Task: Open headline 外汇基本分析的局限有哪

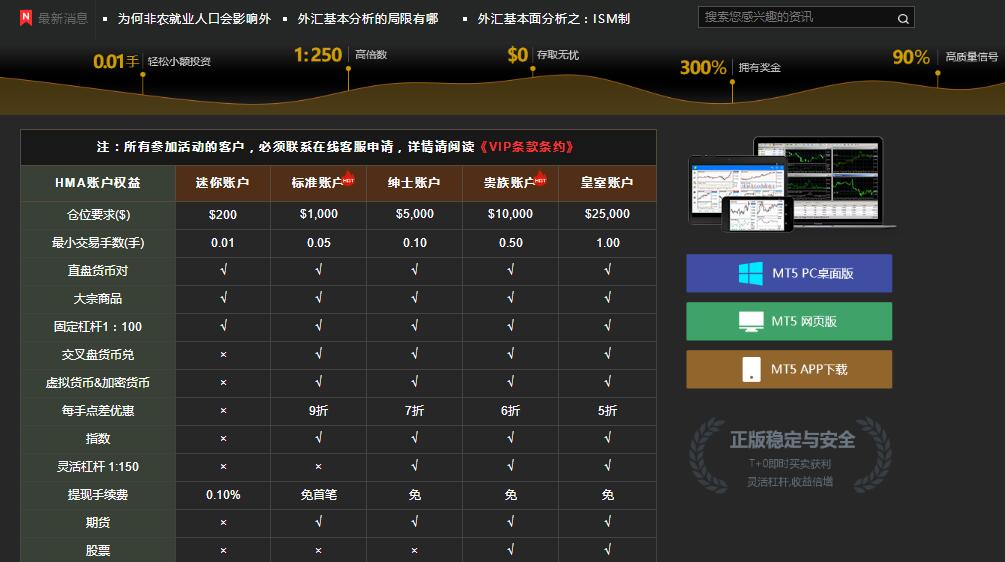Action: 368,19
